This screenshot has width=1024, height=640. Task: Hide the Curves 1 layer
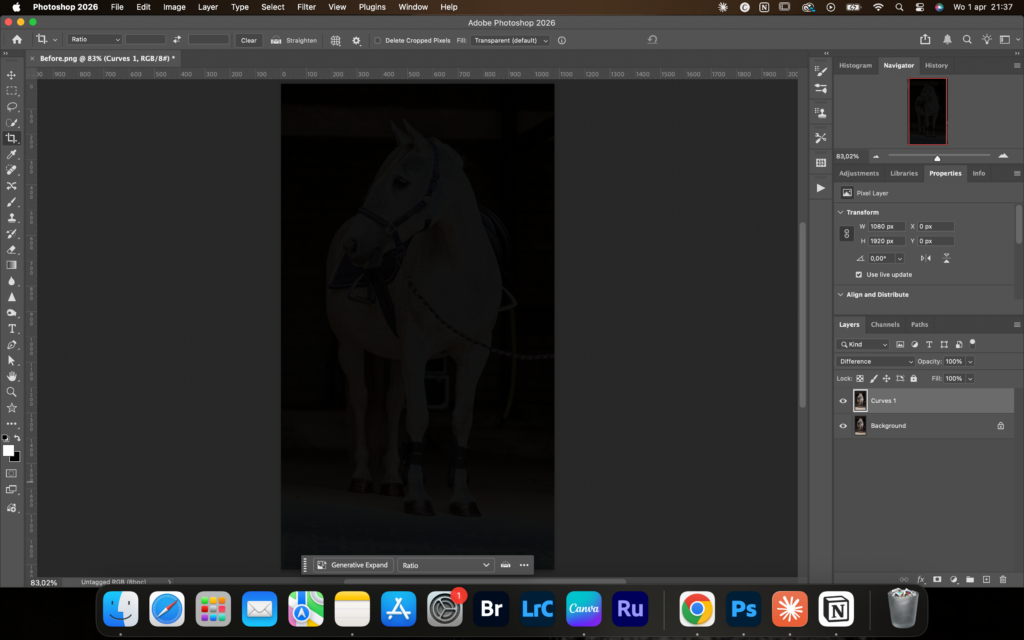click(x=843, y=401)
